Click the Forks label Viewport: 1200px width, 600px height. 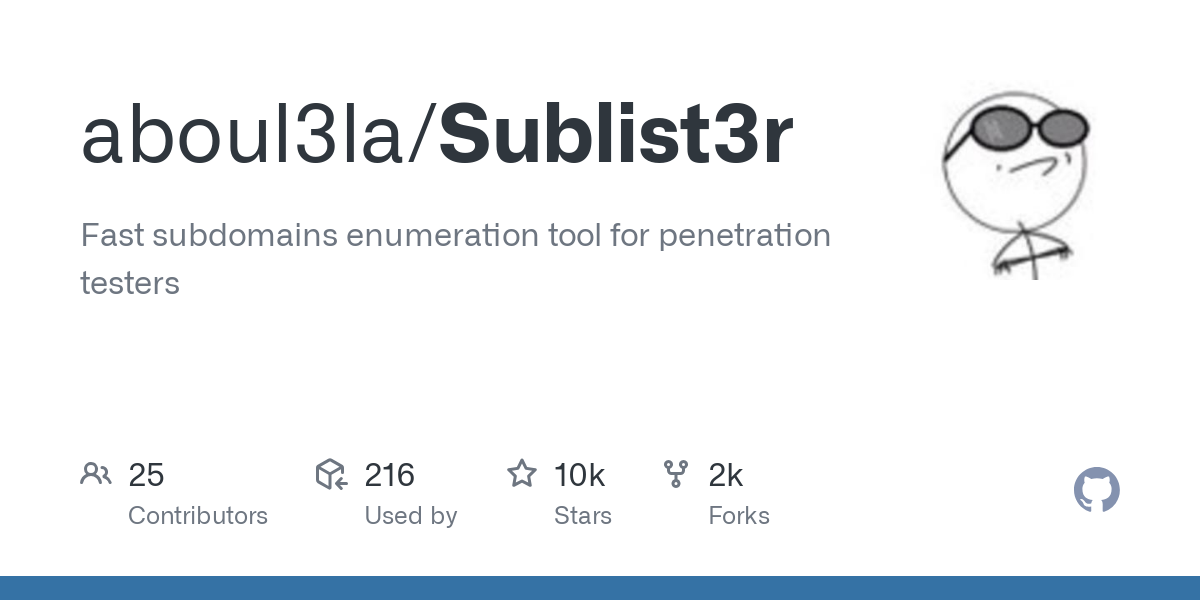(739, 516)
